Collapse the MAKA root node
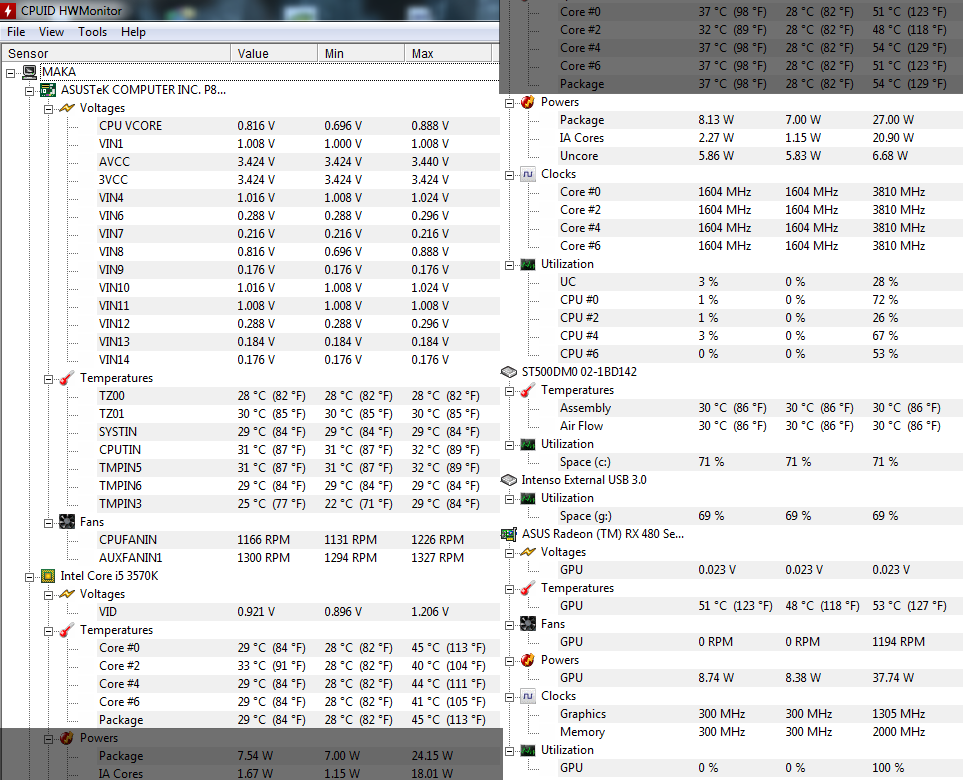The width and height of the screenshot is (963, 780). pyautogui.click(x=10, y=73)
